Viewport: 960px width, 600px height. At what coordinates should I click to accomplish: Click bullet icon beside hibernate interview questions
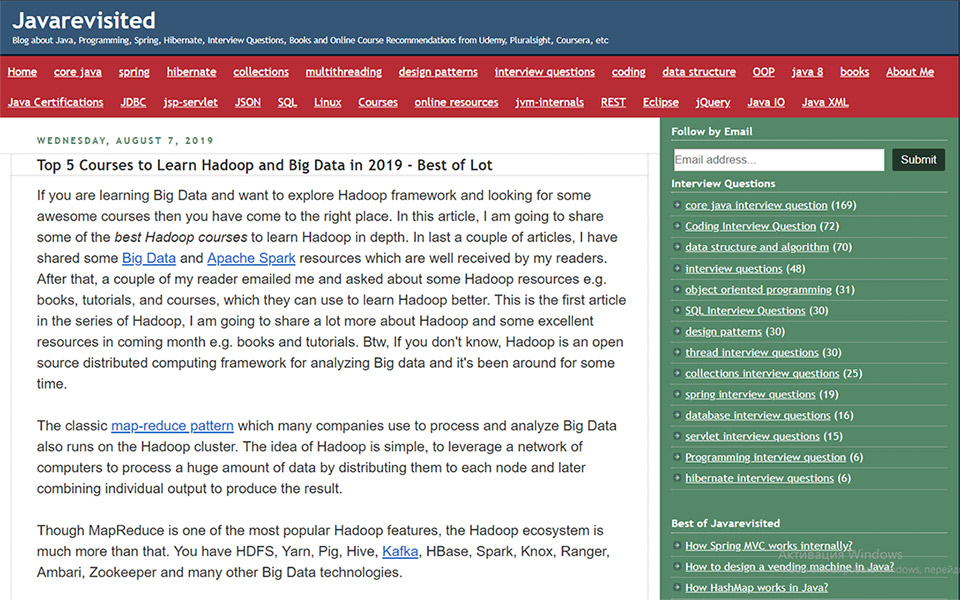point(677,478)
